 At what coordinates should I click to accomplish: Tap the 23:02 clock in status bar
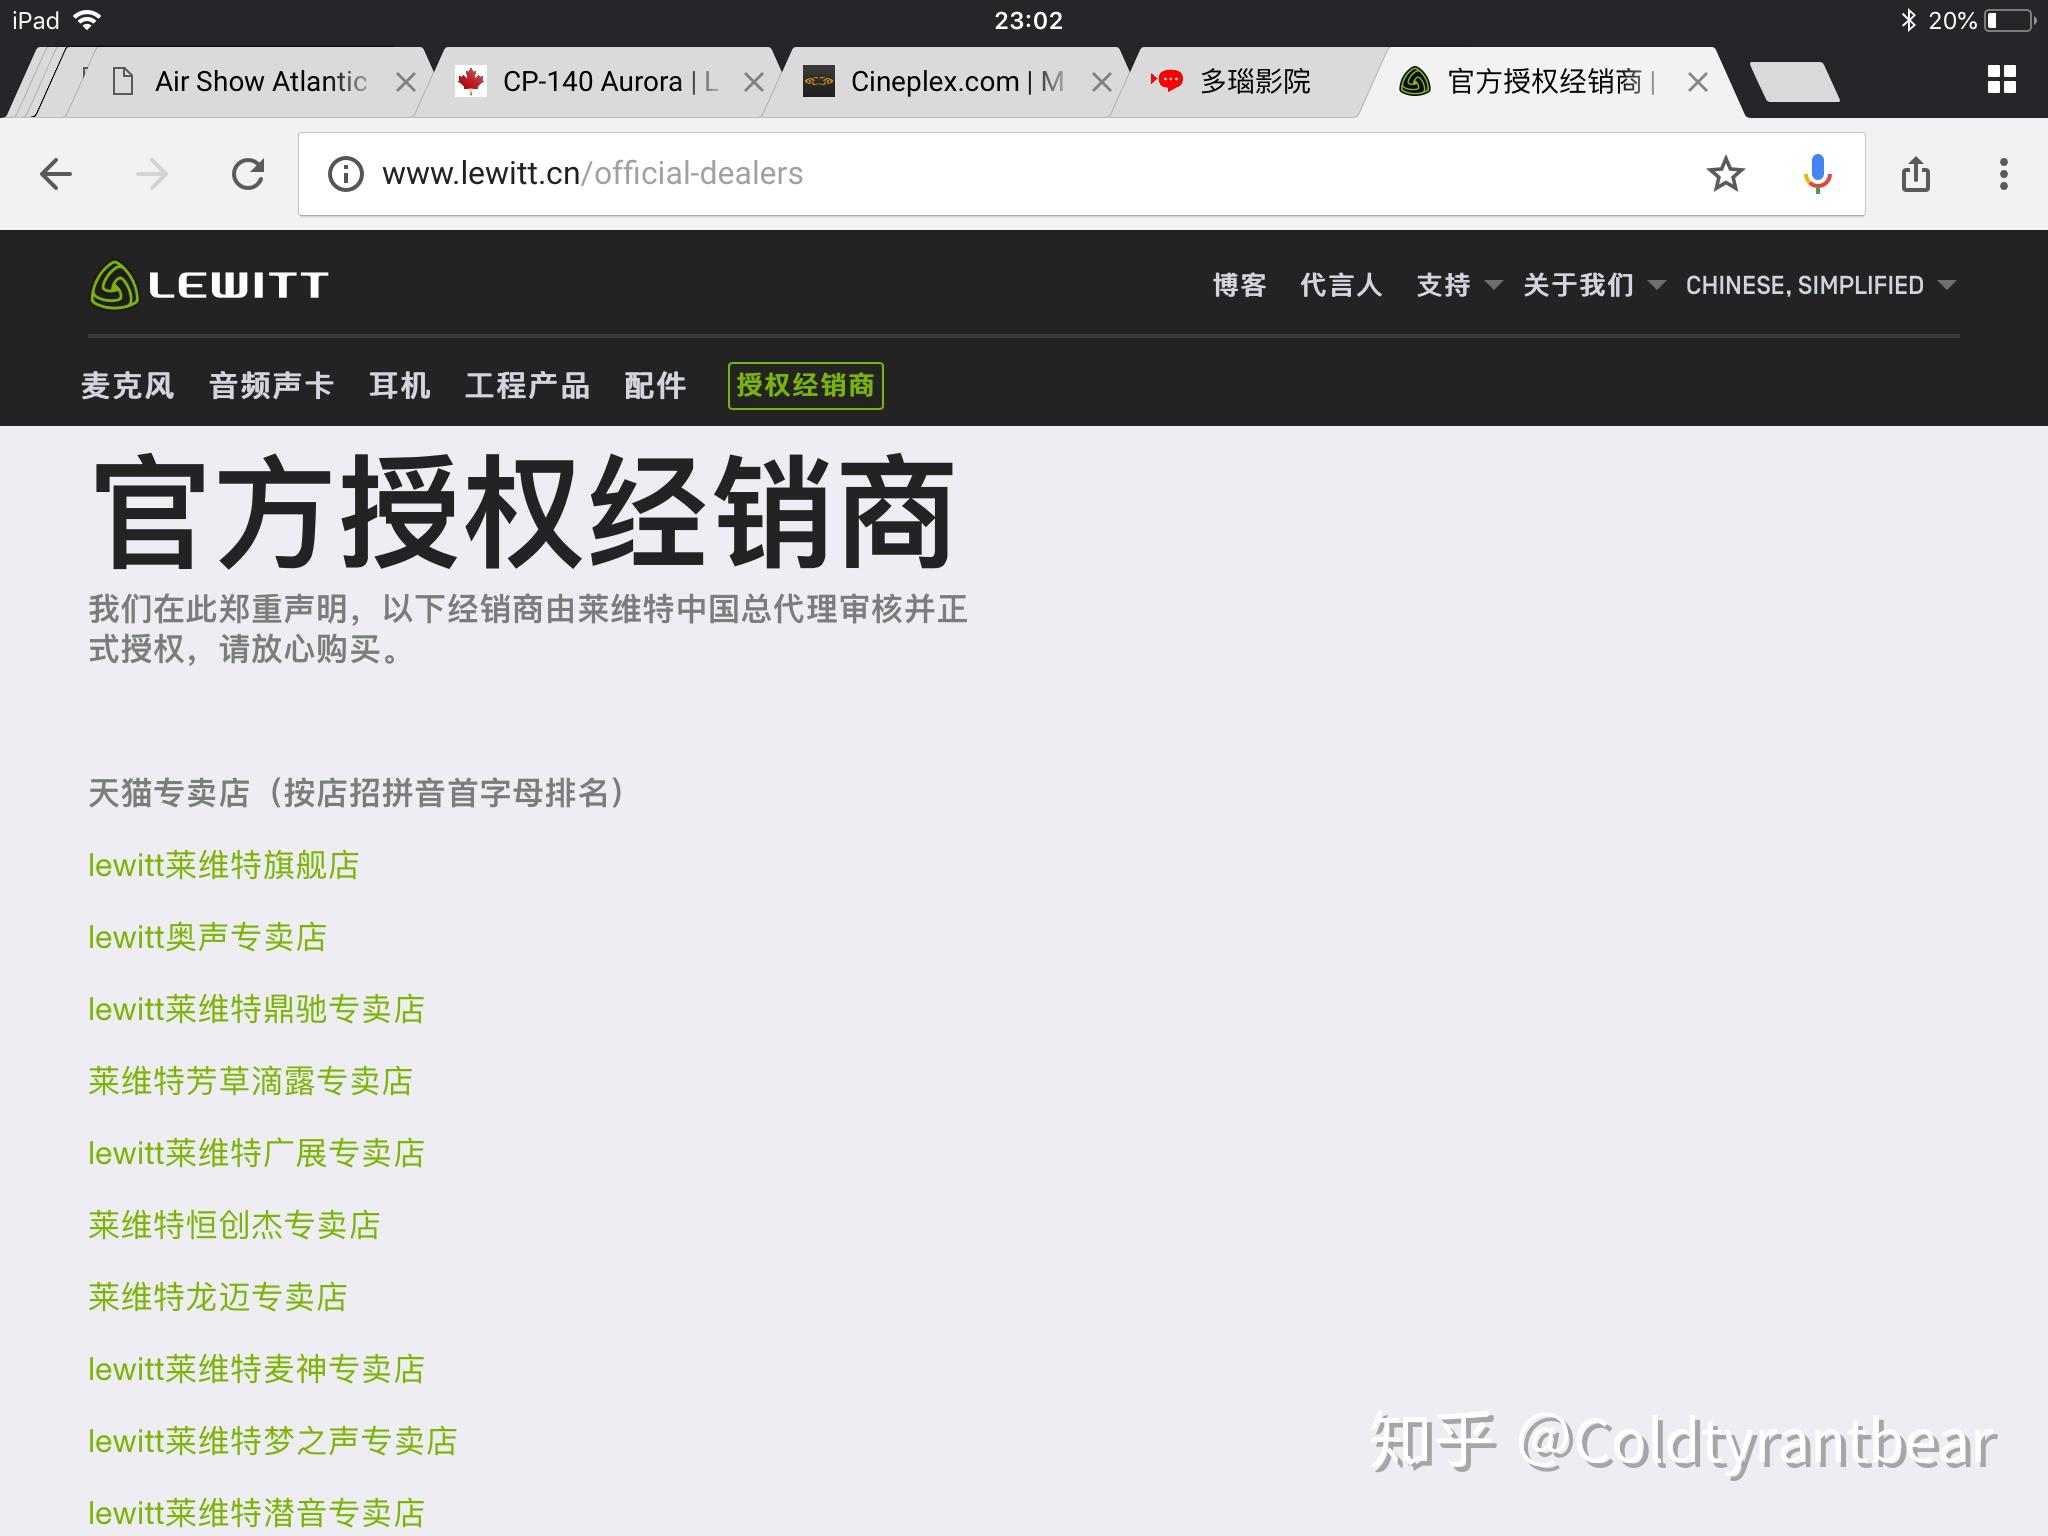point(1028,20)
